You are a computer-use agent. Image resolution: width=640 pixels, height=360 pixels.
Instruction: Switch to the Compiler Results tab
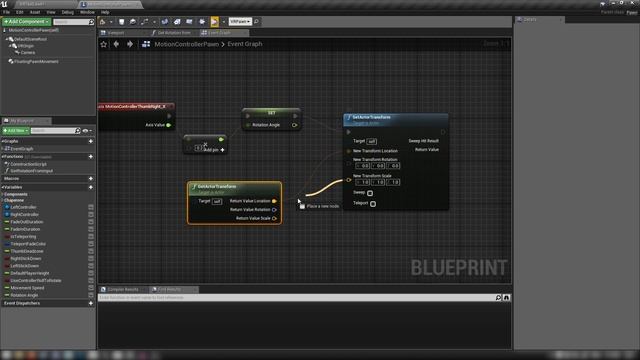[x=122, y=289]
